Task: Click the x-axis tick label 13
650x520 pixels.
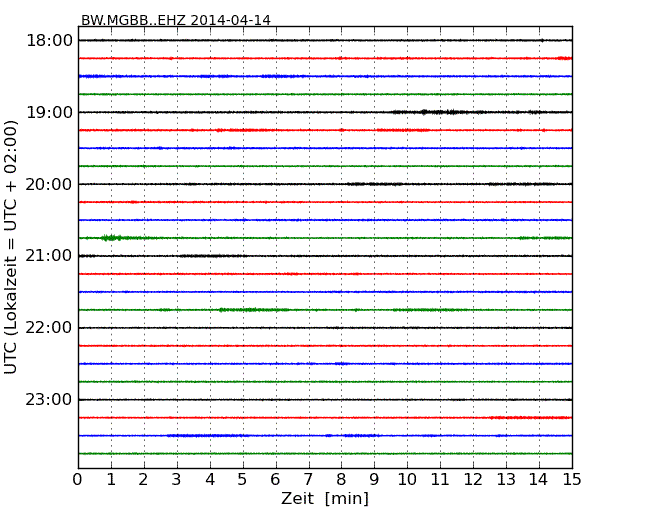Action: 506,480
